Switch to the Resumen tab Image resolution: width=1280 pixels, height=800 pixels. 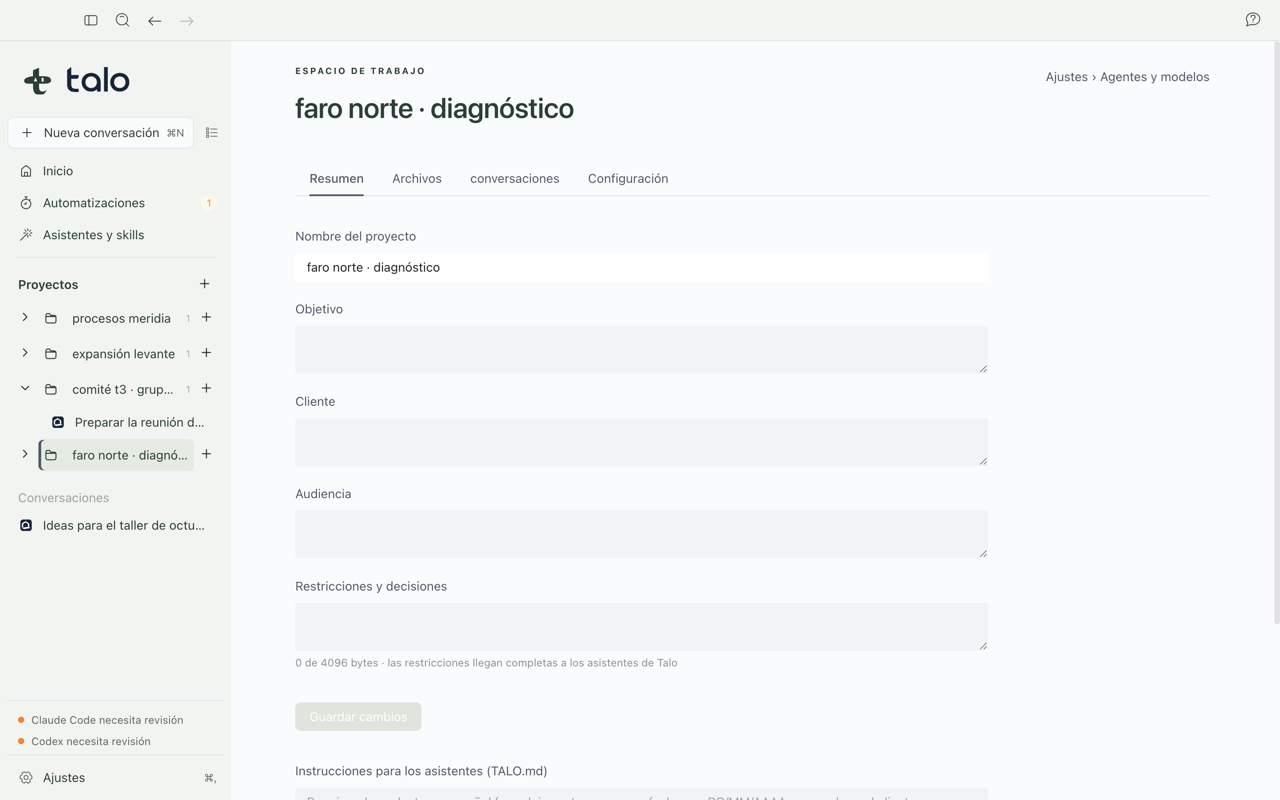(x=336, y=179)
